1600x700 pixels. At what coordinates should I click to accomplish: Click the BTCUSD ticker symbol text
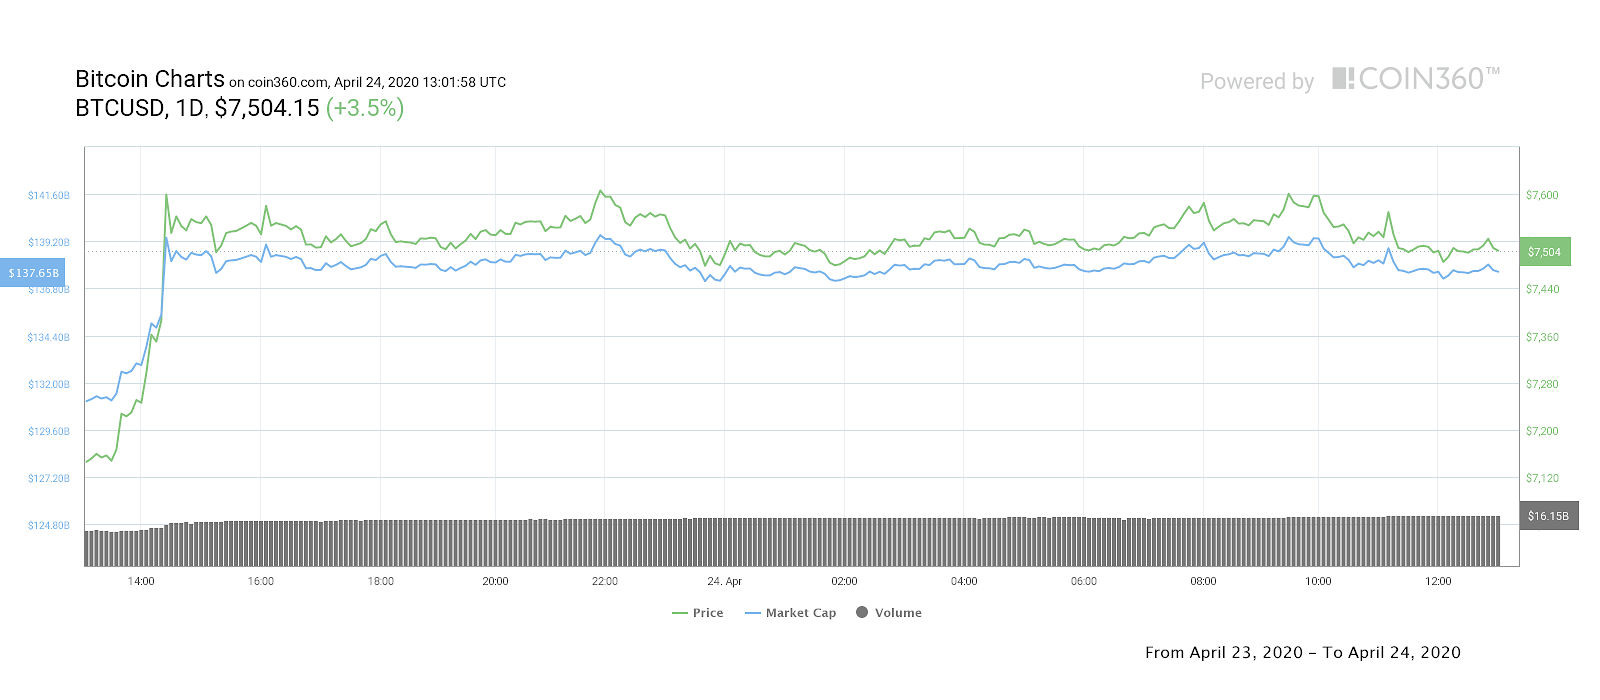pyautogui.click(x=120, y=108)
